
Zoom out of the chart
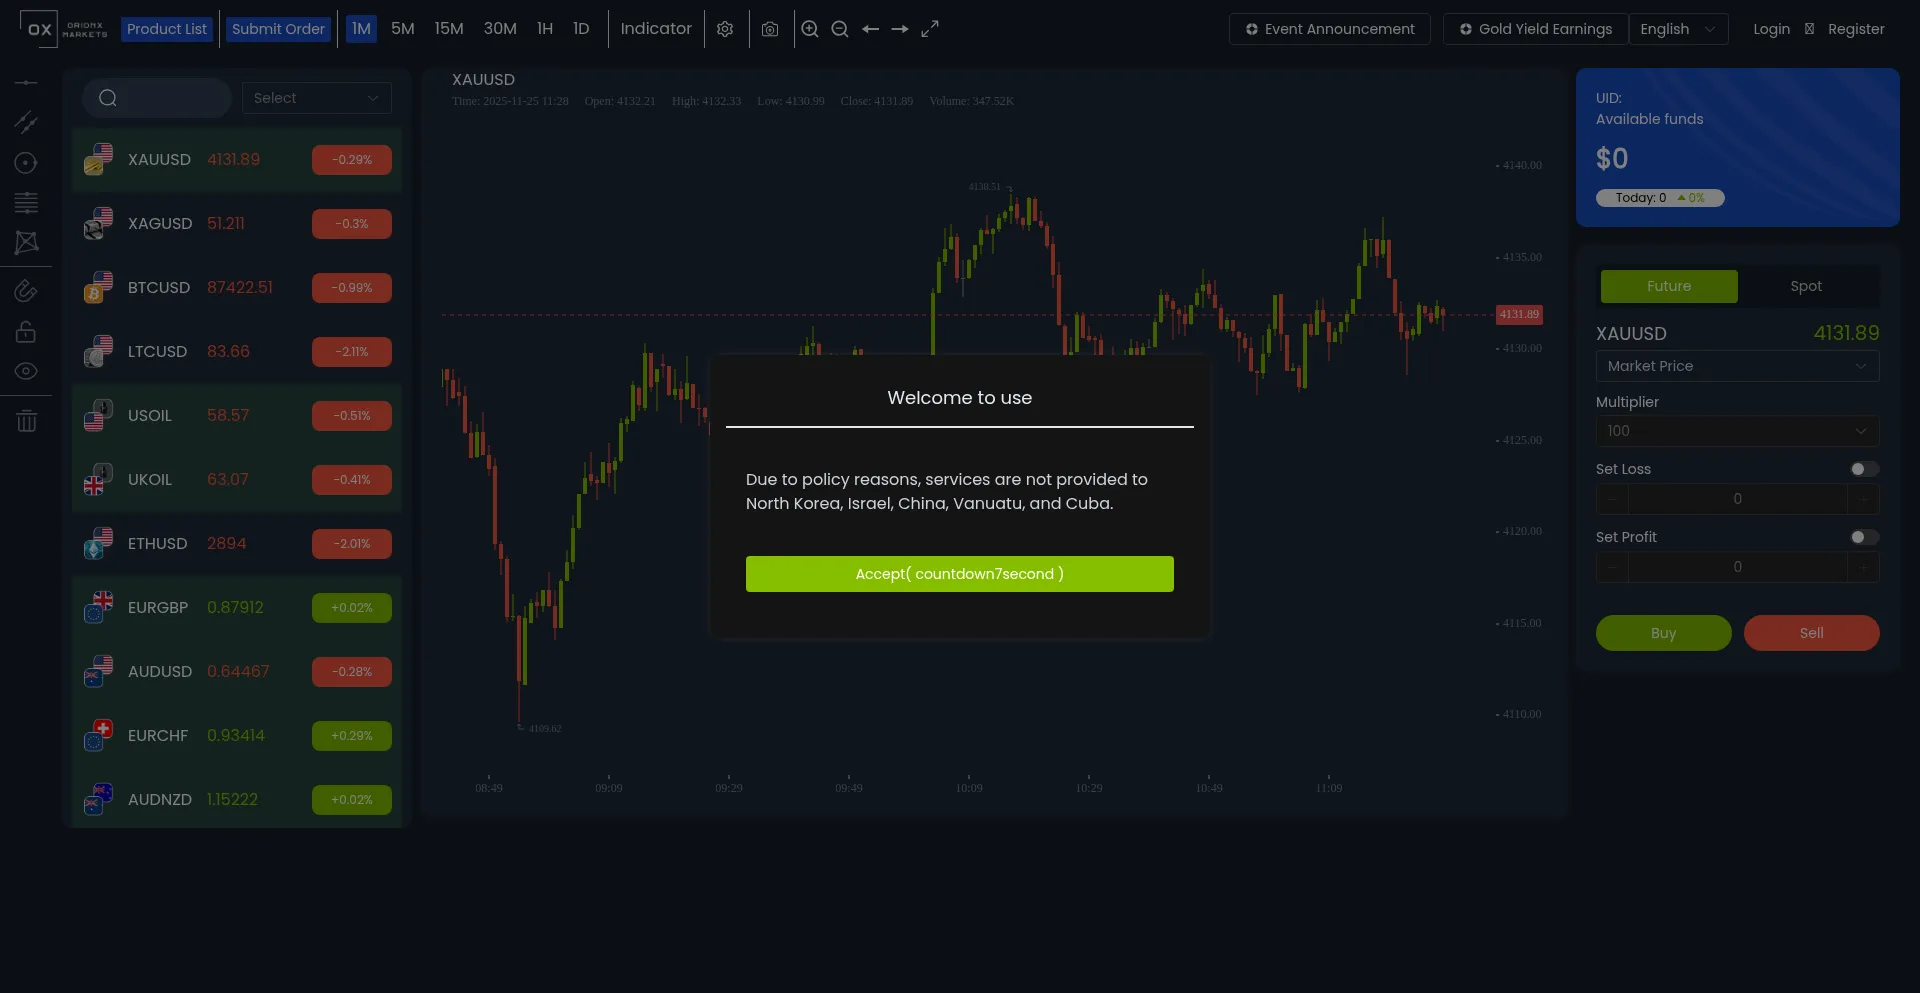tap(840, 29)
